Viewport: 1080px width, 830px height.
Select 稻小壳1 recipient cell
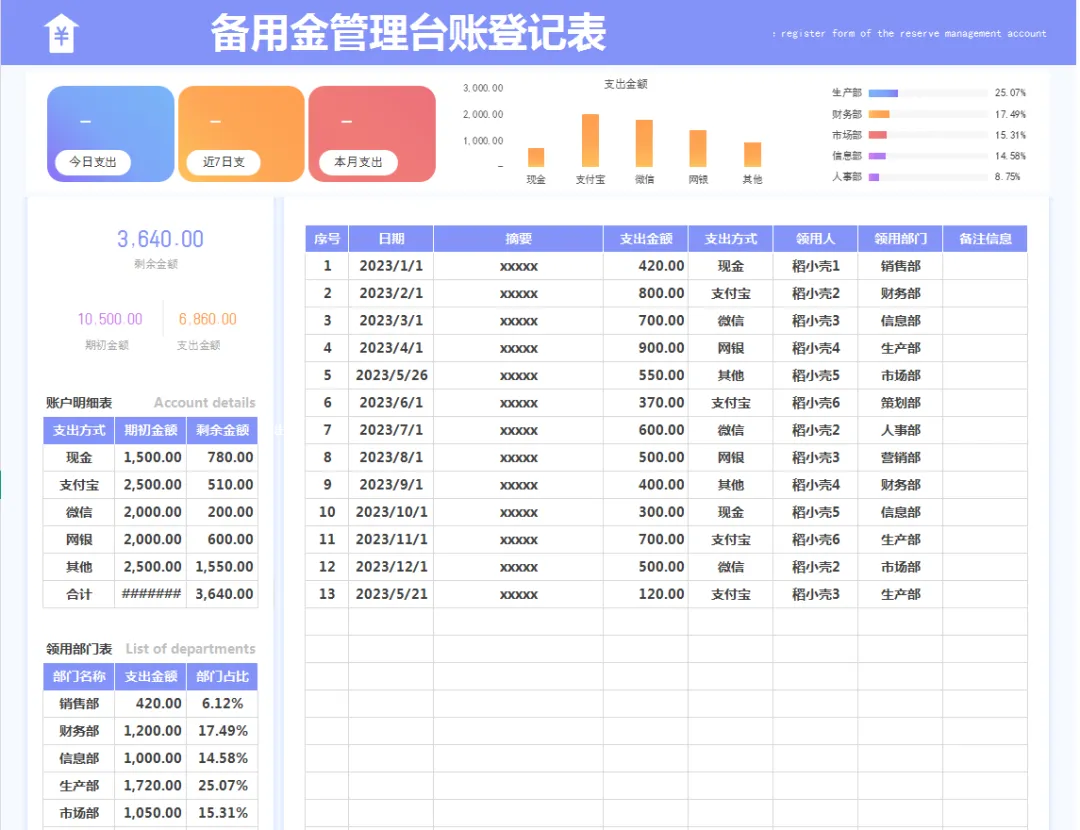click(815, 266)
